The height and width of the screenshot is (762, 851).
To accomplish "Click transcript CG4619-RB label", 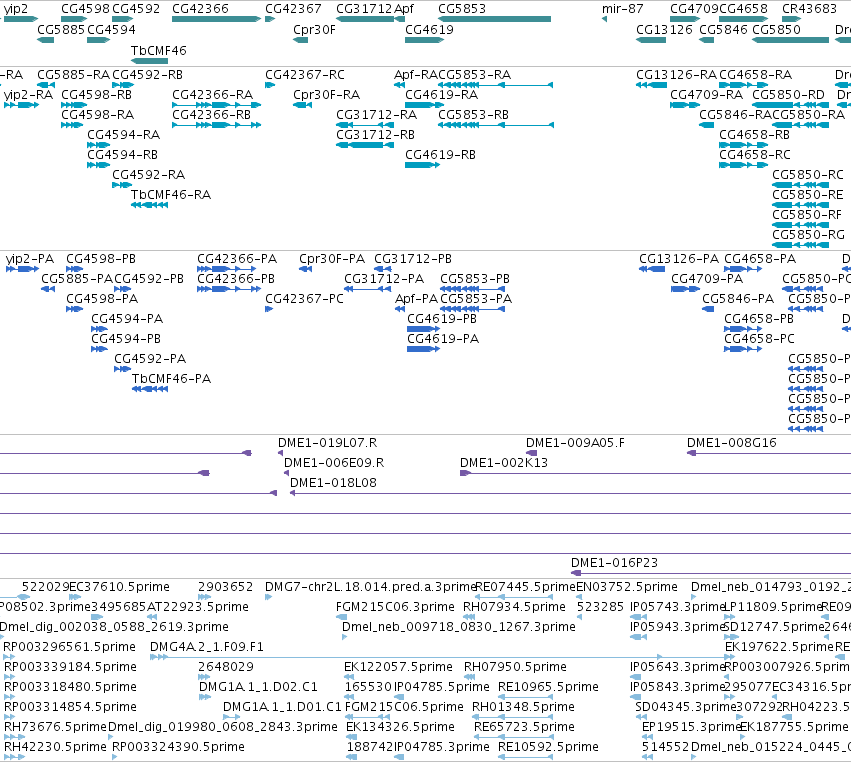I will click(440, 155).
